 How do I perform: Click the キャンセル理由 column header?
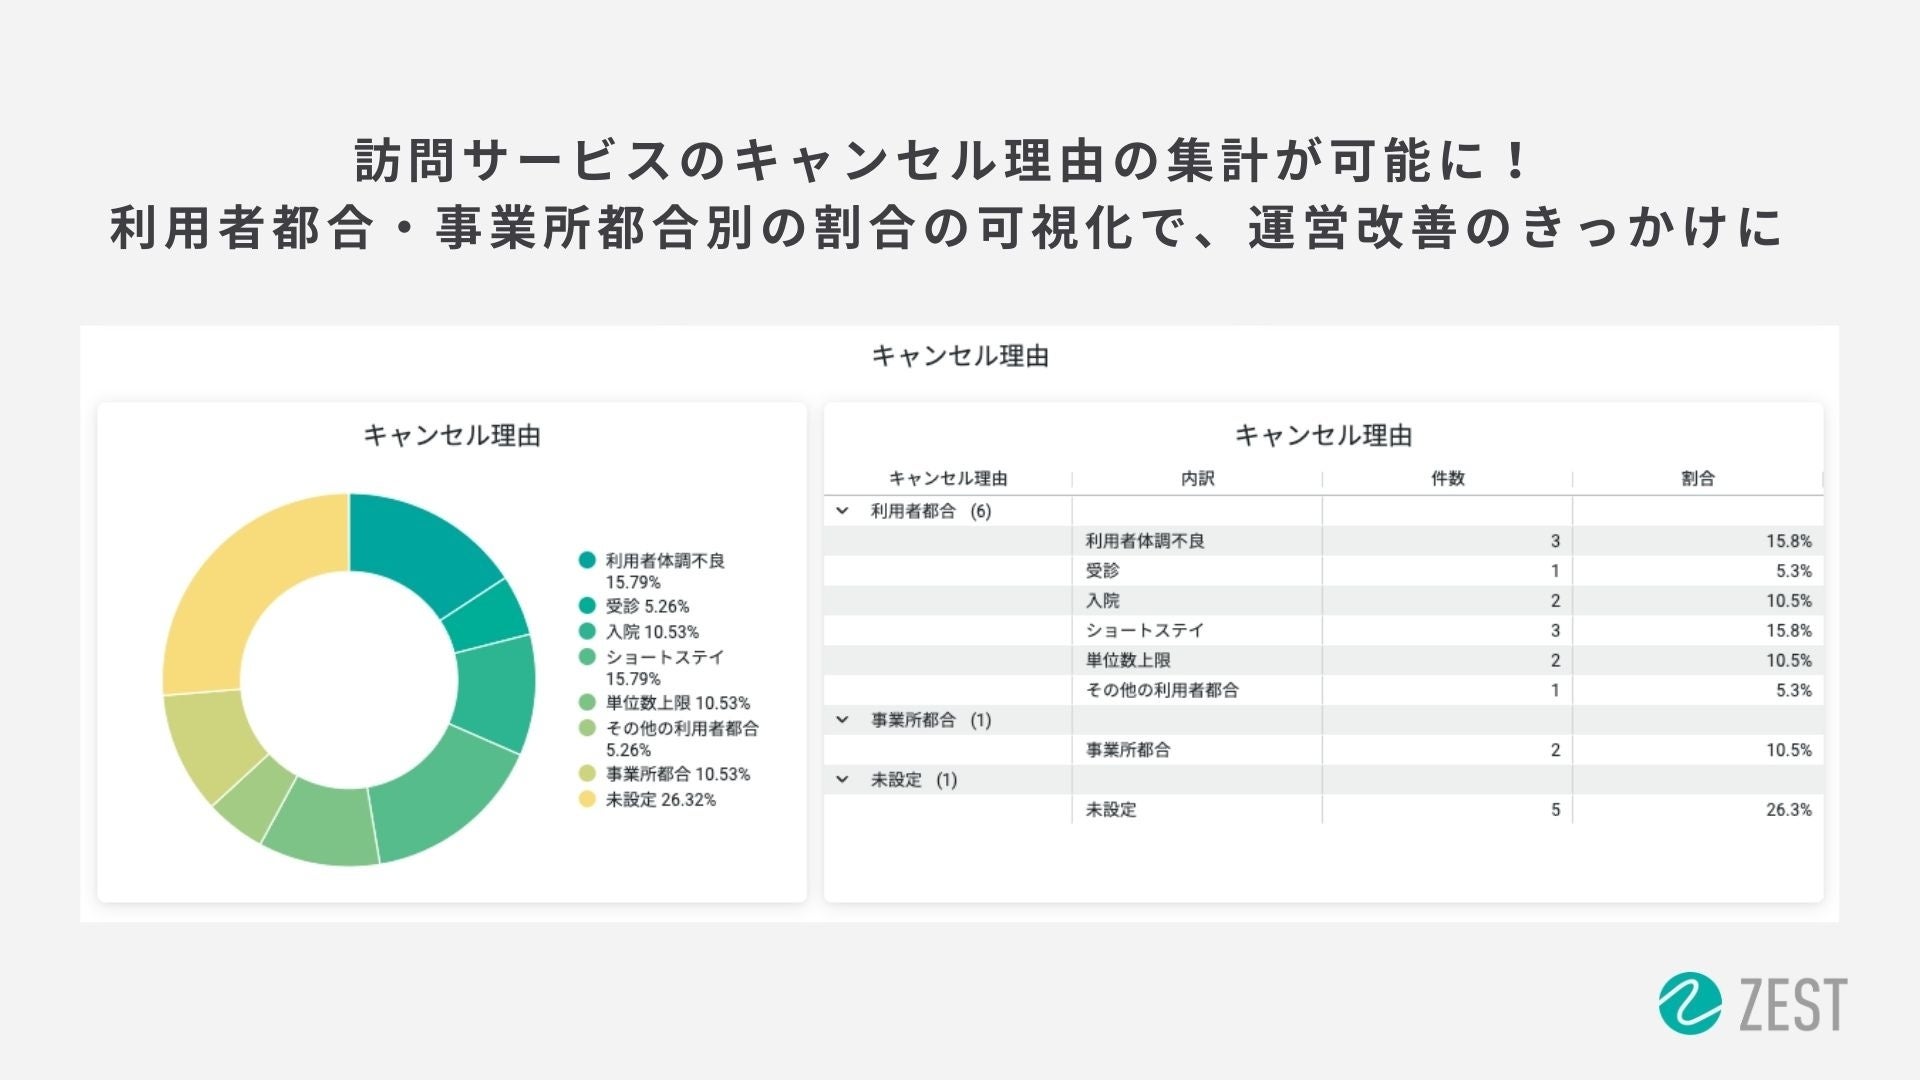[947, 479]
